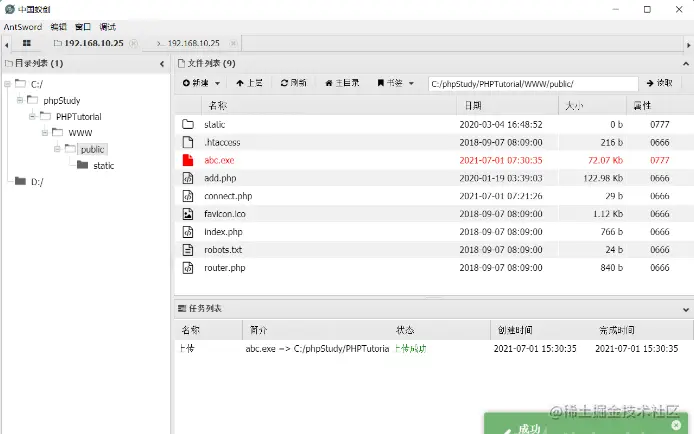Click the tab bar left scroll arrow
694x434 pixels.
point(6,45)
